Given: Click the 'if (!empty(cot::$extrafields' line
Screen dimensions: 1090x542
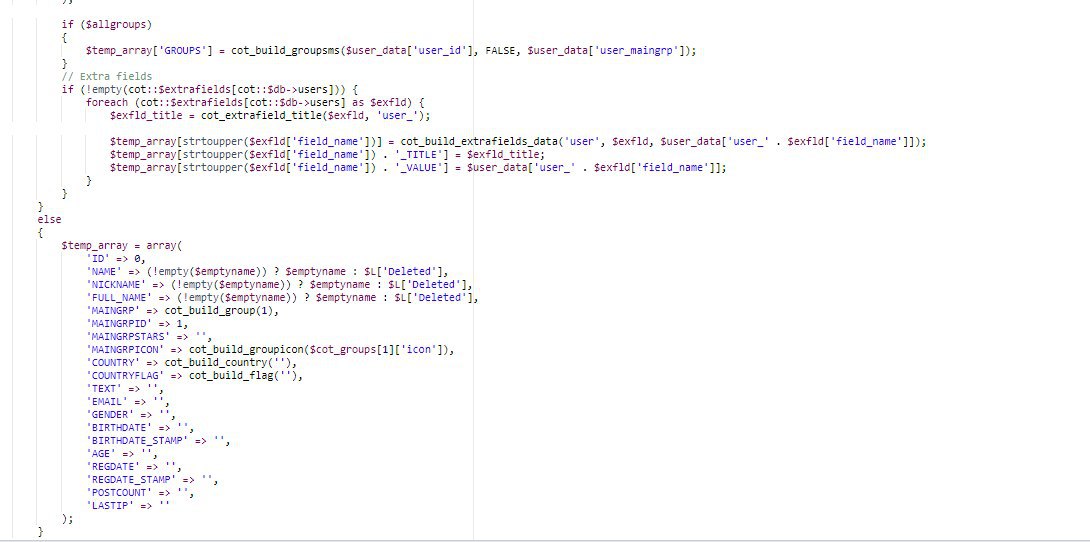Looking at the screenshot, I should coord(209,89).
